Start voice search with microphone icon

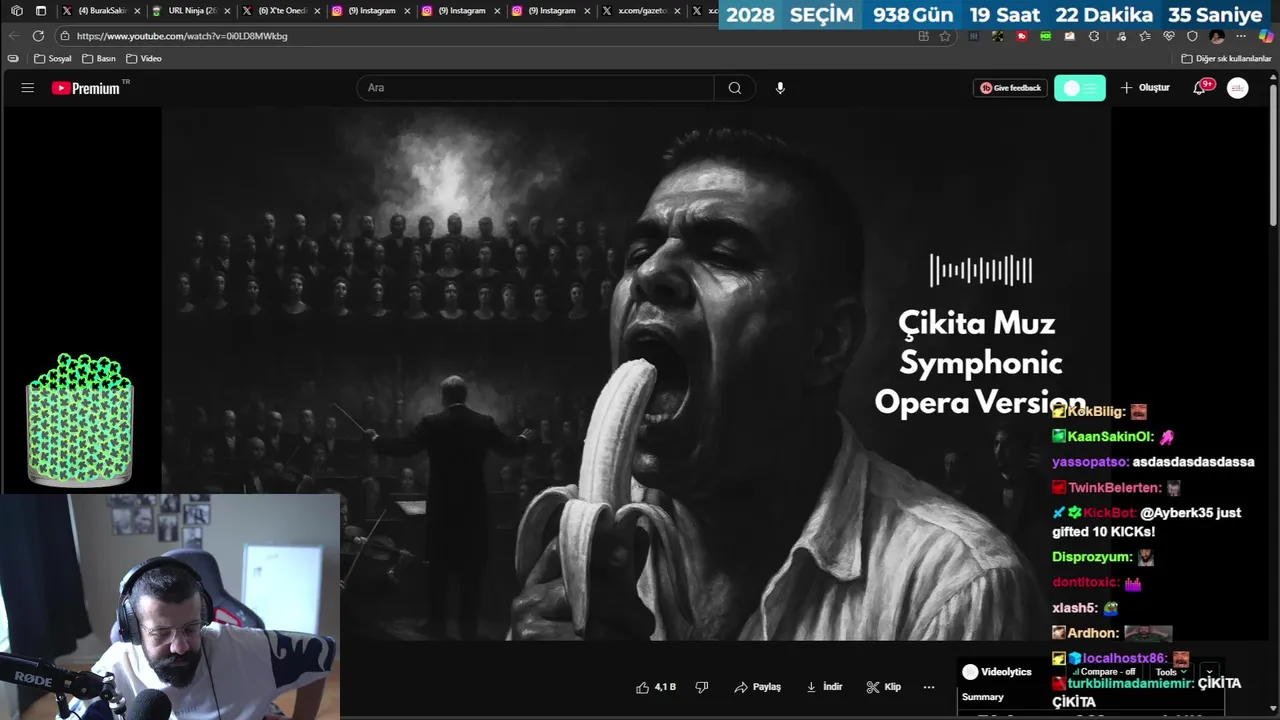point(780,88)
